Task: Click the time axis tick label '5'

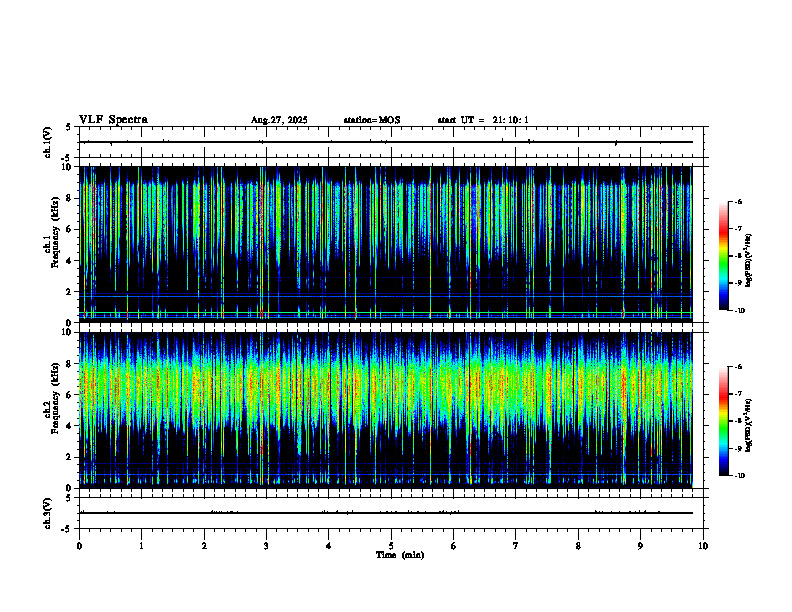Action: click(x=391, y=546)
